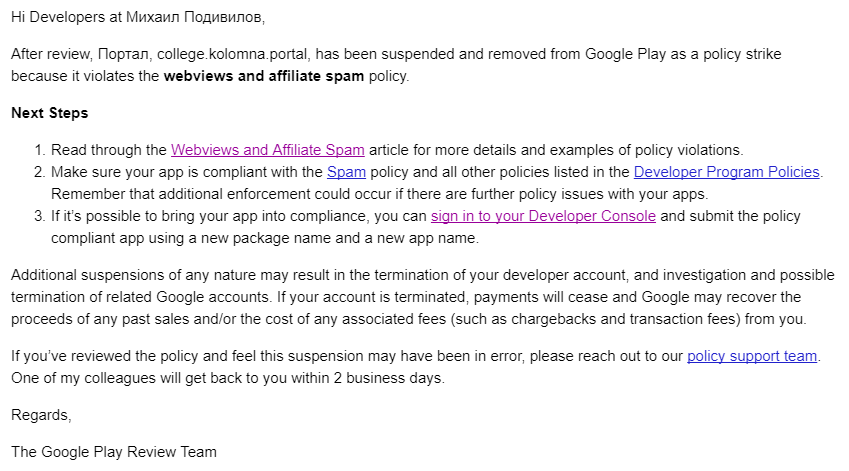The height and width of the screenshot is (471, 849).
Task: Click the list number 3 marker
Action: click(39, 216)
